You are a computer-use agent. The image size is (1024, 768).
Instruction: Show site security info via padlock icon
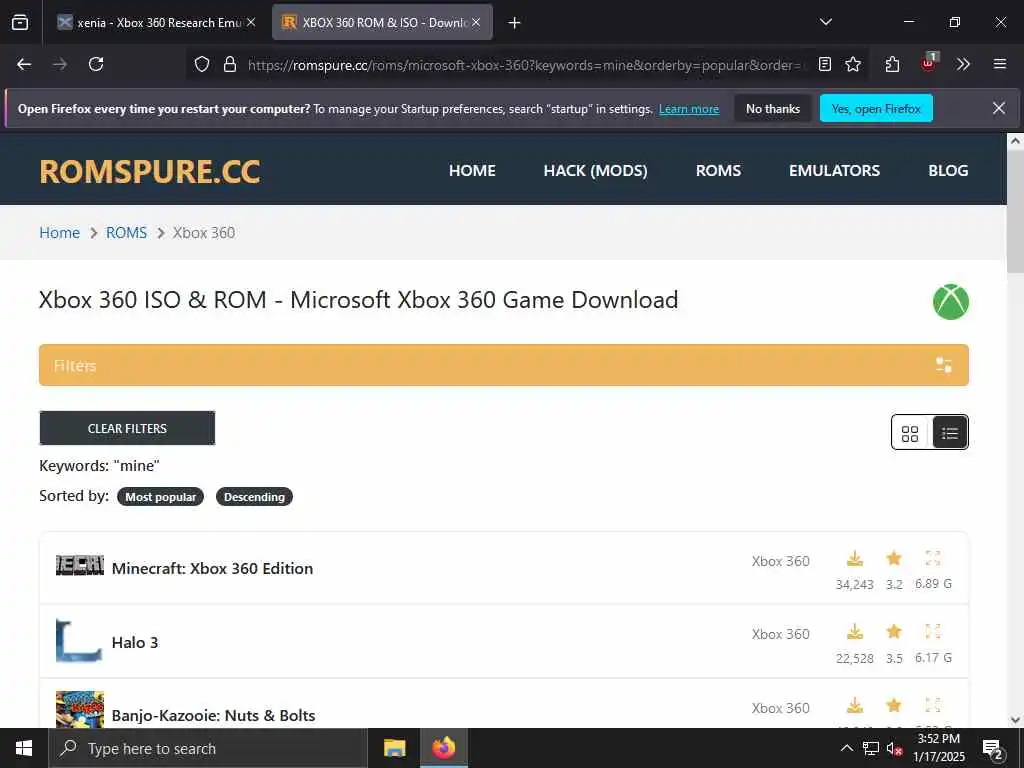[x=230, y=64]
